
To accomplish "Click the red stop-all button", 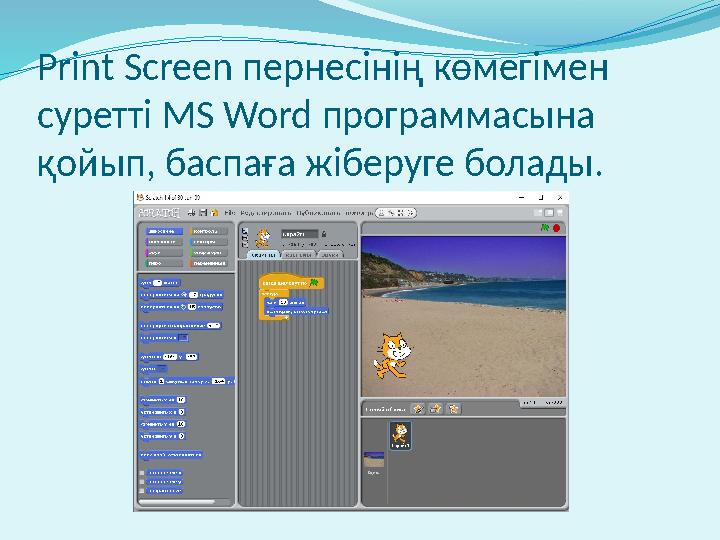I will point(557,228).
